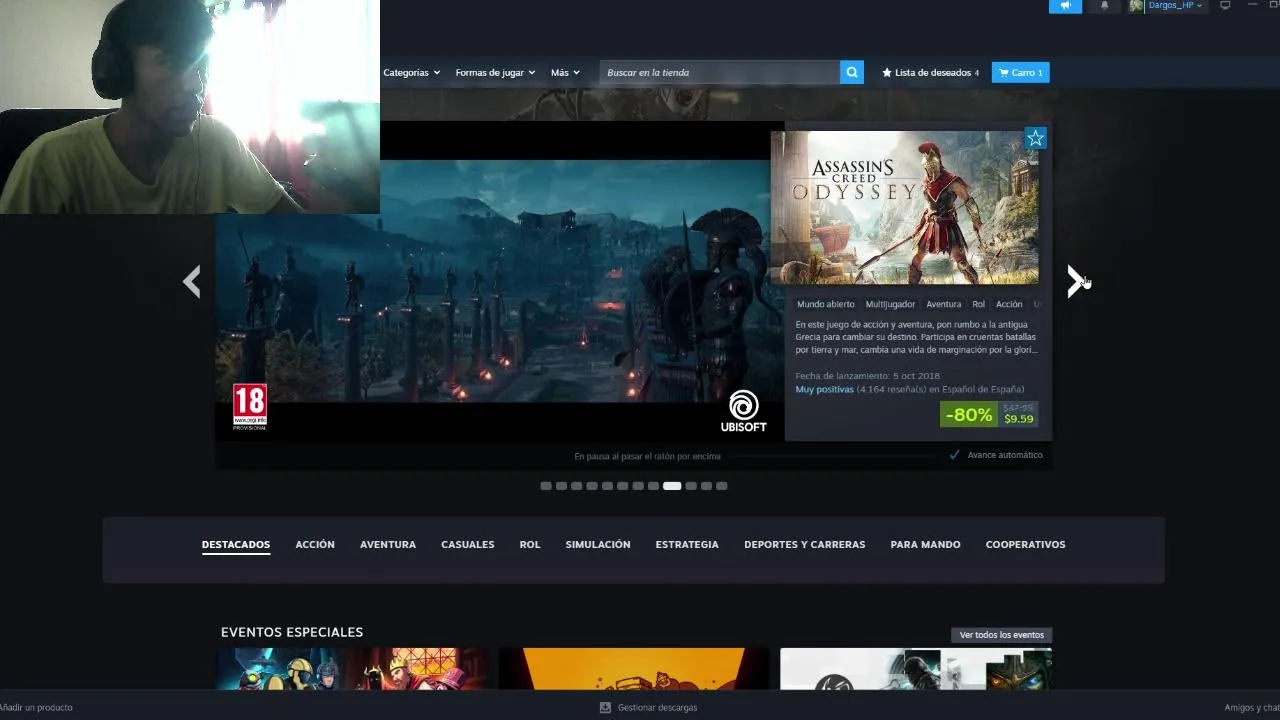This screenshot has width=1280, height=720.
Task: Open the announcements megaphone icon
Action: [1065, 6]
